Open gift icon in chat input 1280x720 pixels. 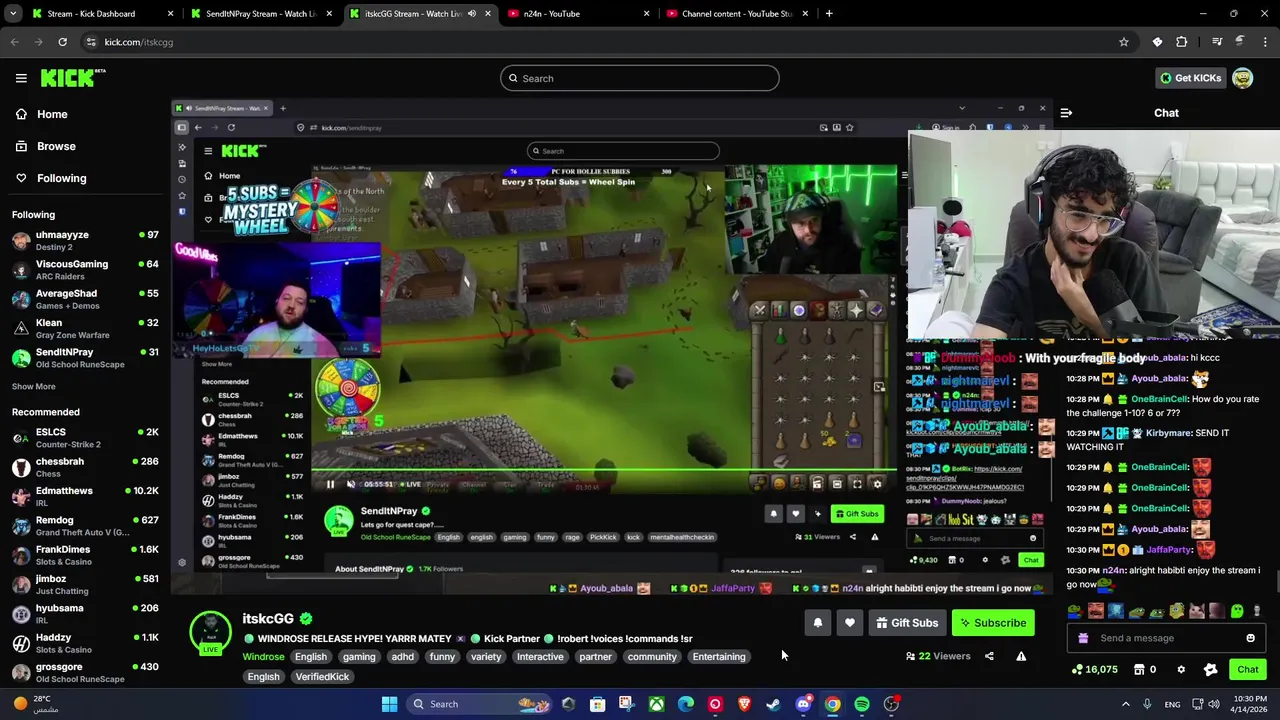pos(1084,638)
